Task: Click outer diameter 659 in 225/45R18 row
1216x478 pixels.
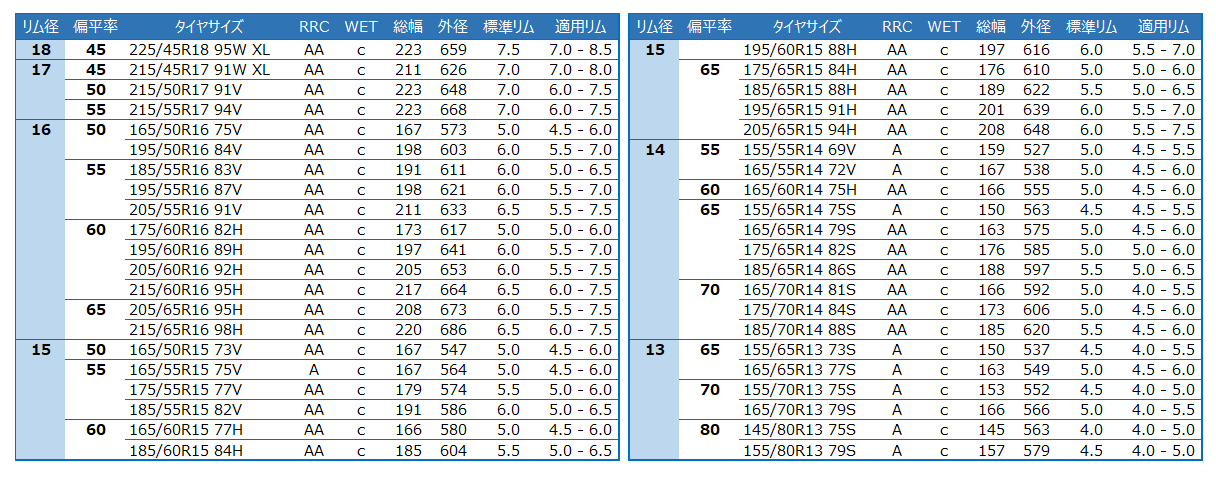Action: click(x=453, y=49)
